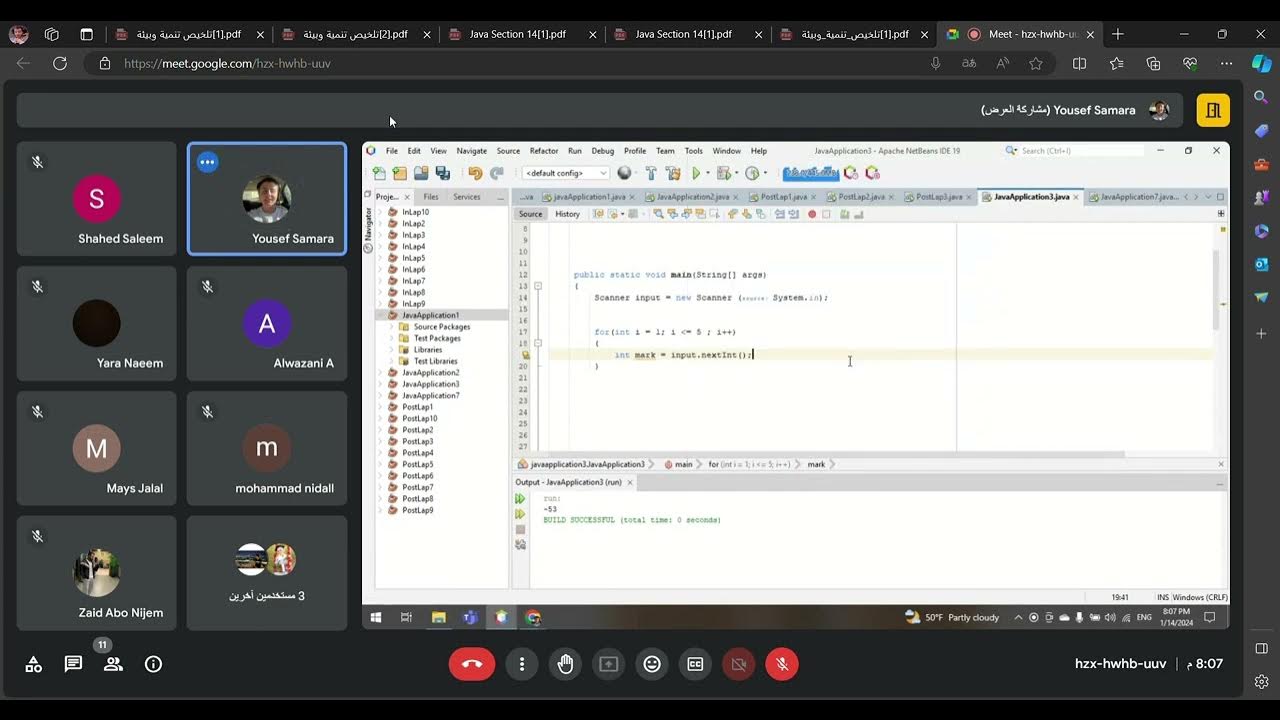Click NetBeans New File toolbar icon
Image resolution: width=1280 pixels, height=720 pixels.
(379, 173)
